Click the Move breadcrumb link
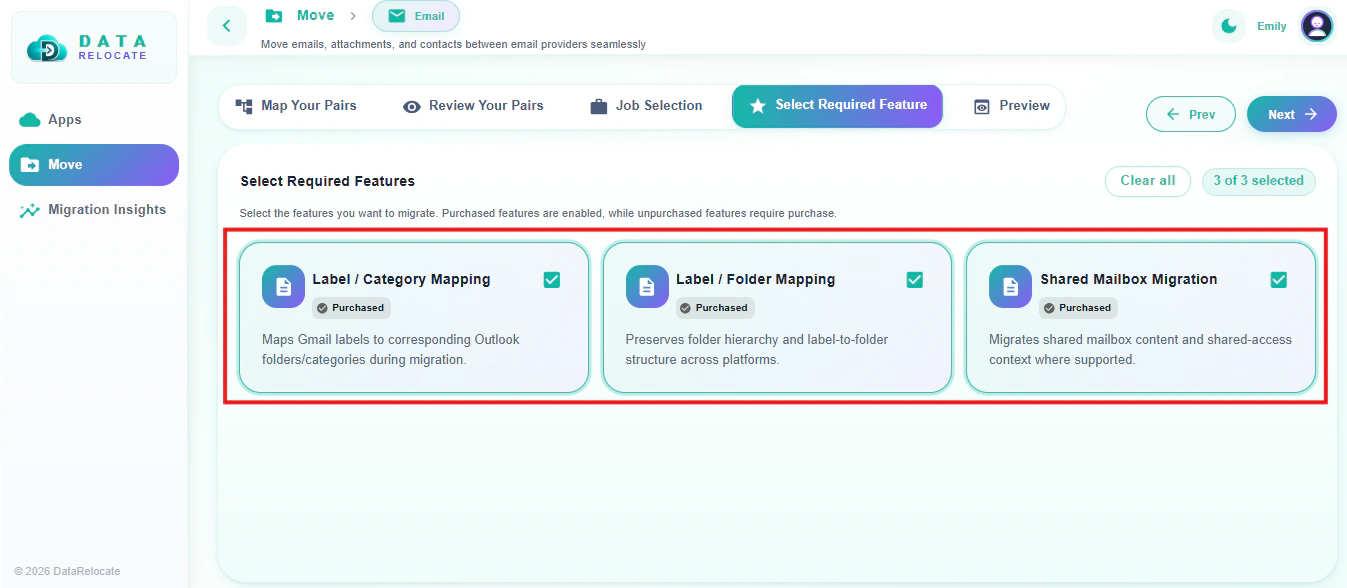 point(316,16)
